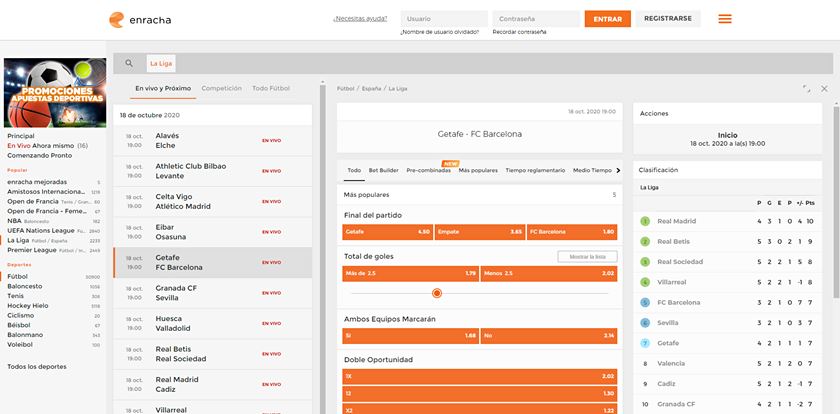Open Real Madrid vs Cadiz match
The width and height of the screenshot is (840, 414).
[213, 385]
